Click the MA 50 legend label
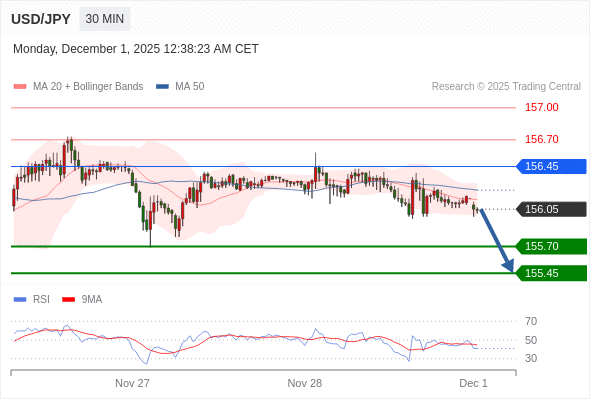This screenshot has width=590, height=400. tap(190, 87)
